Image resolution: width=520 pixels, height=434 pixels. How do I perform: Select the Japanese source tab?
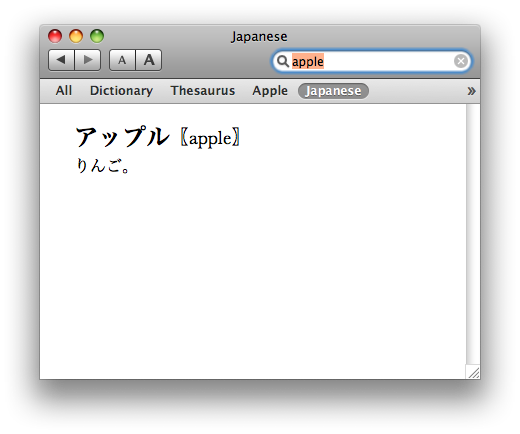point(333,91)
